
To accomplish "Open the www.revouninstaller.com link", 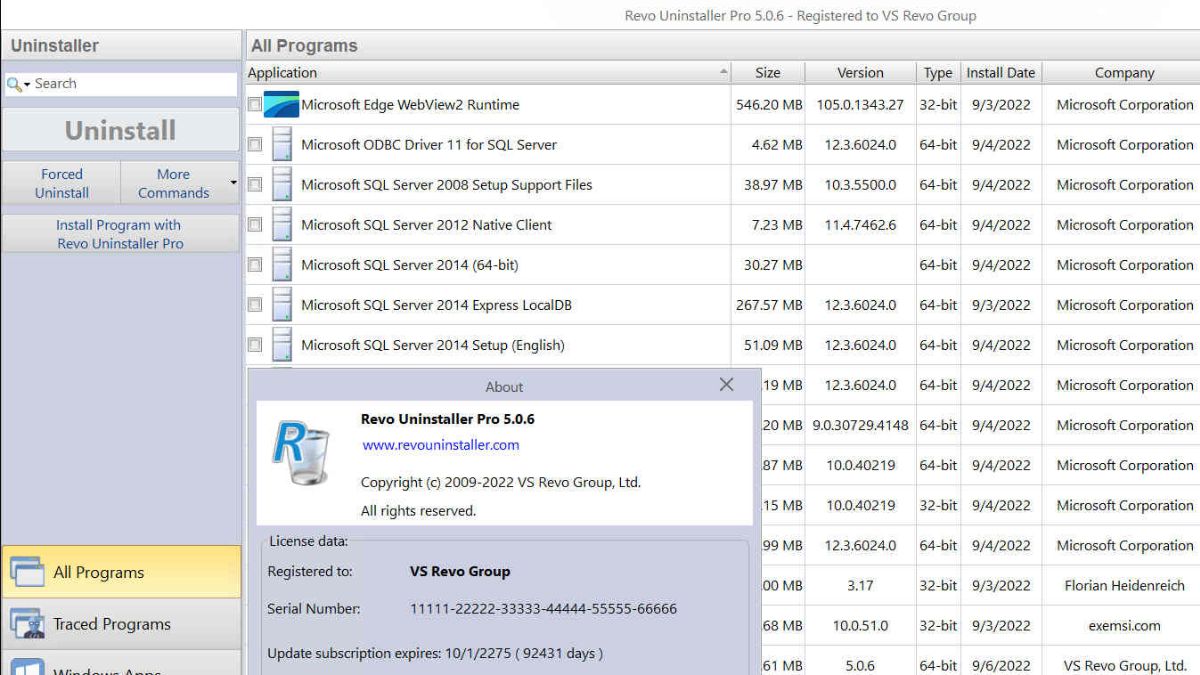I will click(441, 445).
